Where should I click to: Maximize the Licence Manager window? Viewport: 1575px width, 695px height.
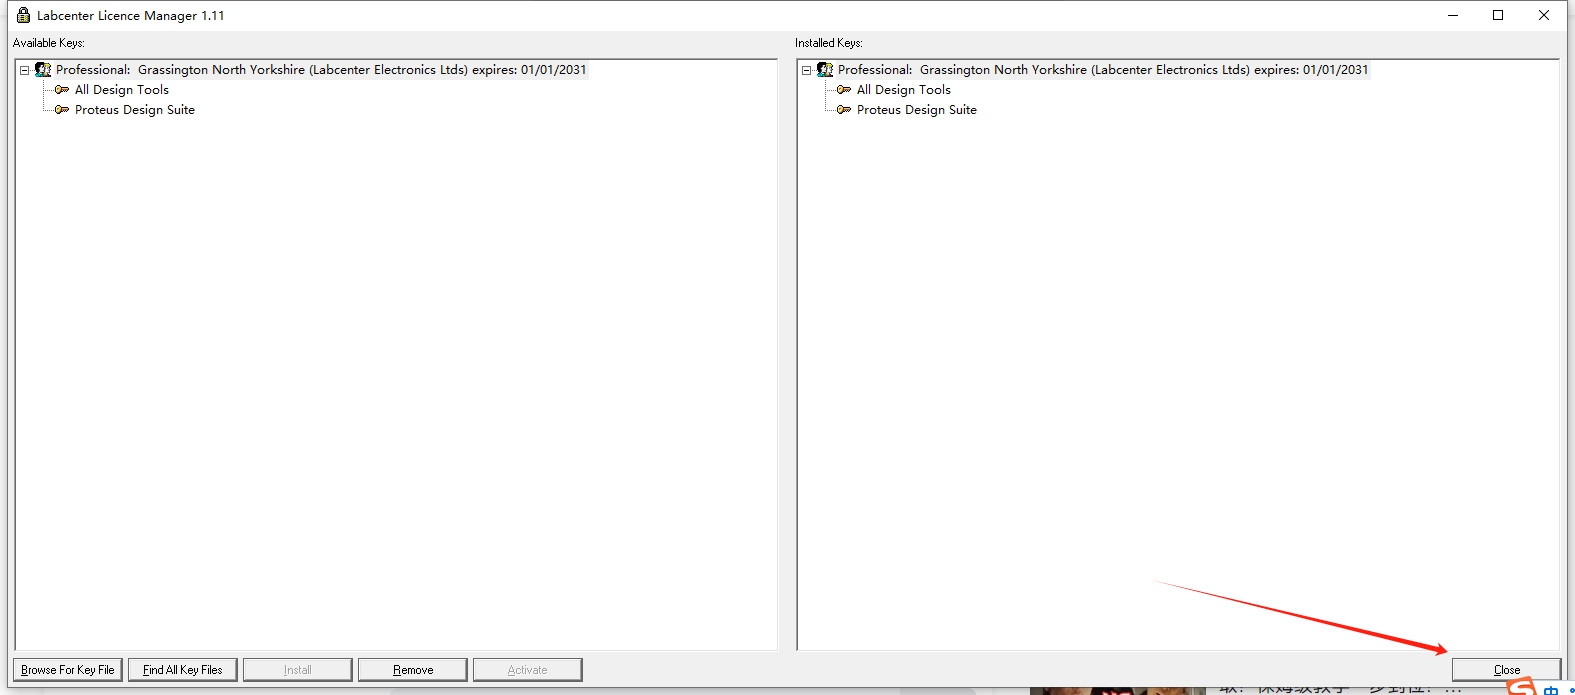[x=1498, y=15]
